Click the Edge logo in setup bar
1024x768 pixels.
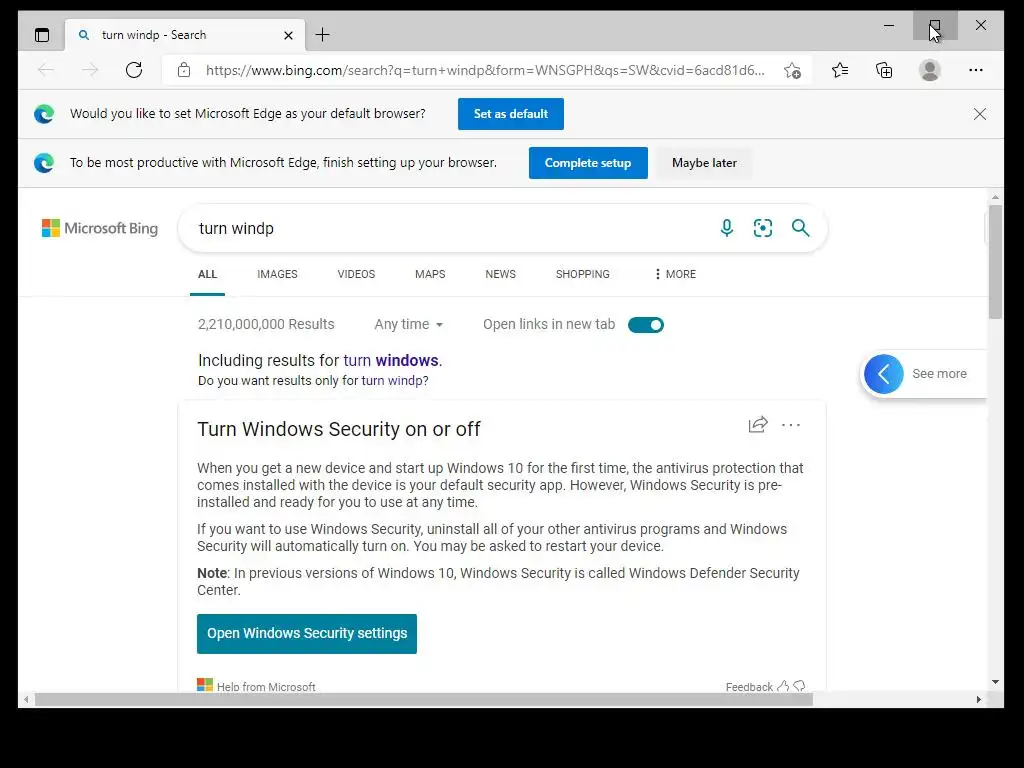44,163
